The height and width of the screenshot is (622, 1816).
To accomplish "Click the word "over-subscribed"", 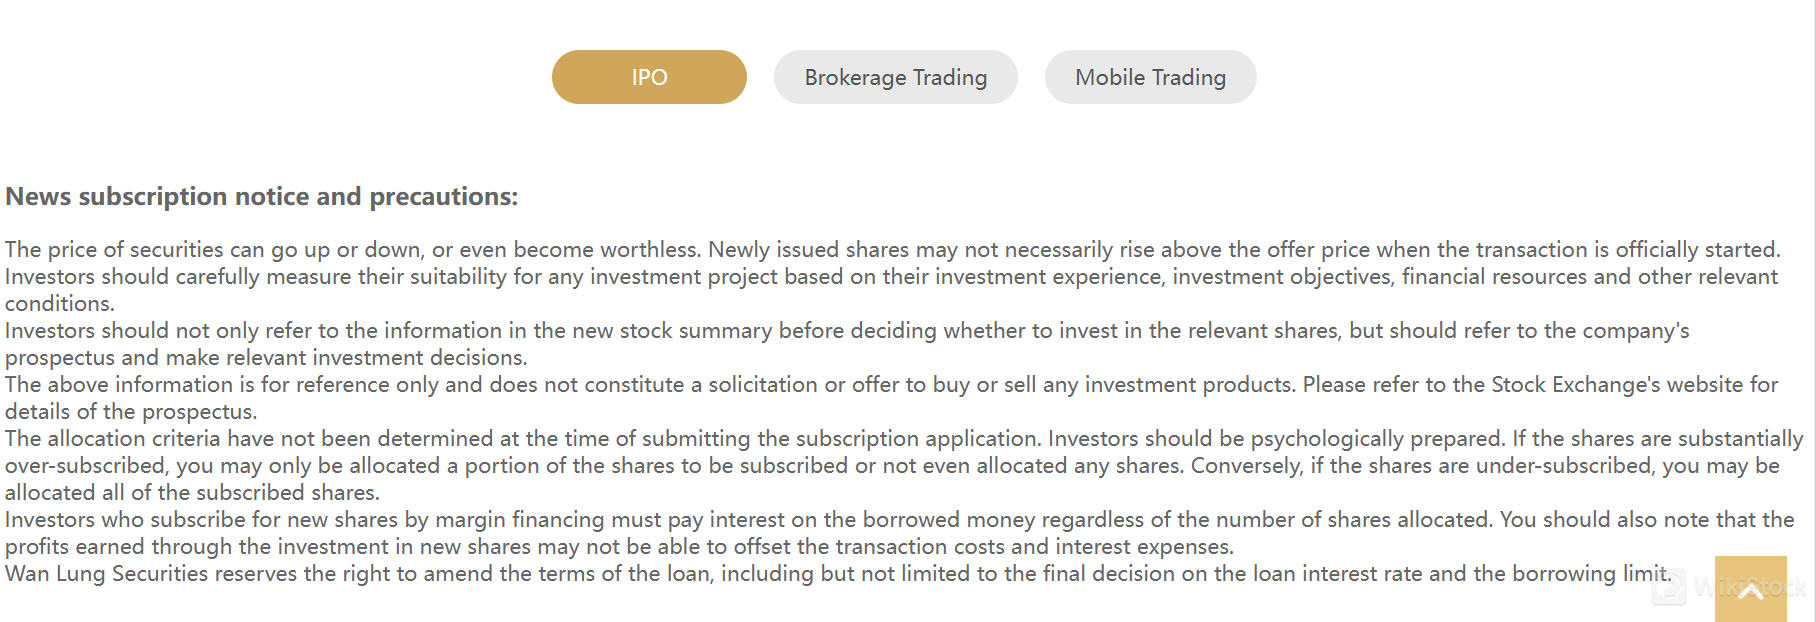I will [83, 465].
